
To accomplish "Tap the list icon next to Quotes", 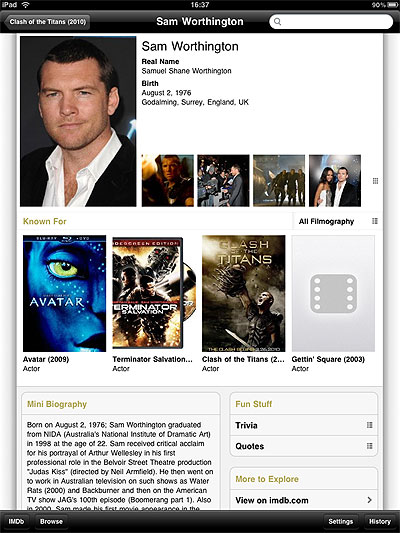I will pyautogui.click(x=370, y=446).
